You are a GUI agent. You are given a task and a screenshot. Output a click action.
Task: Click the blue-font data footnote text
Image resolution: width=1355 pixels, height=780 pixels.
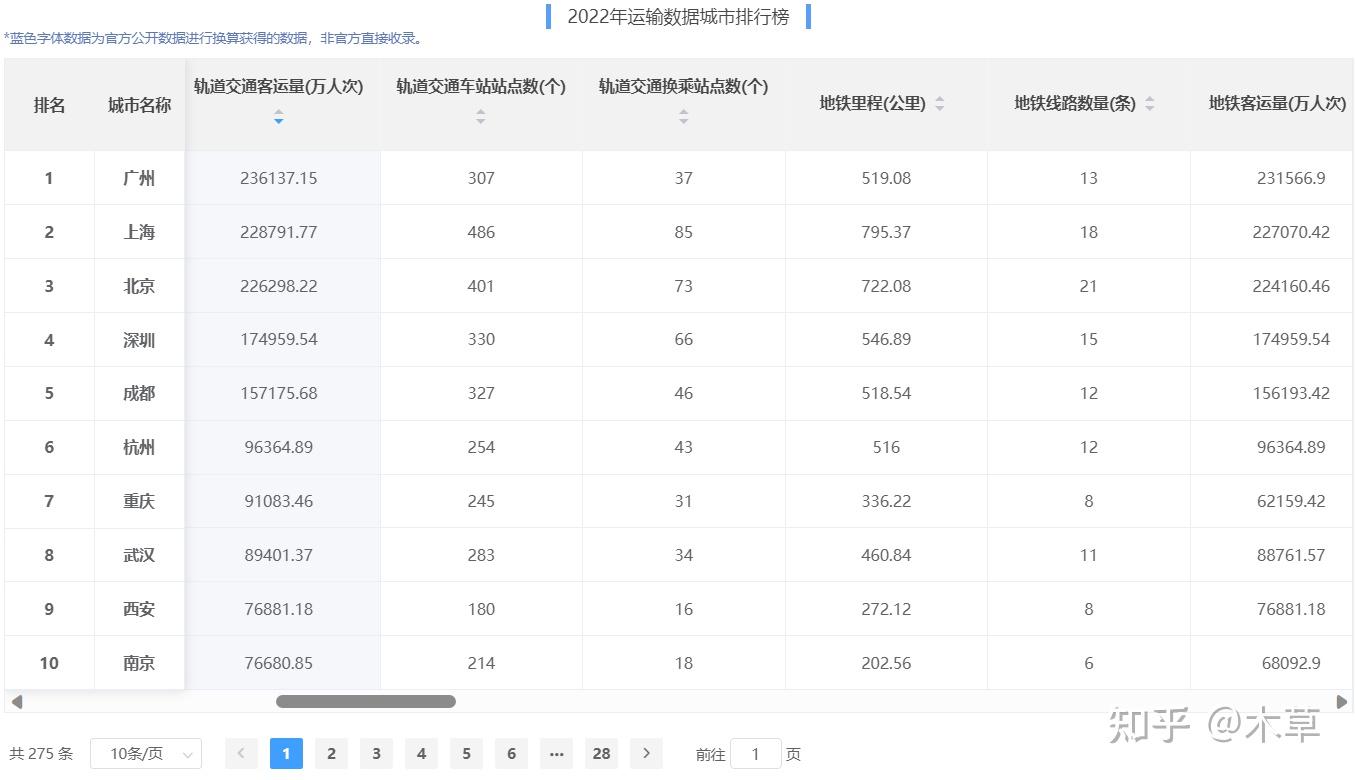click(x=213, y=39)
